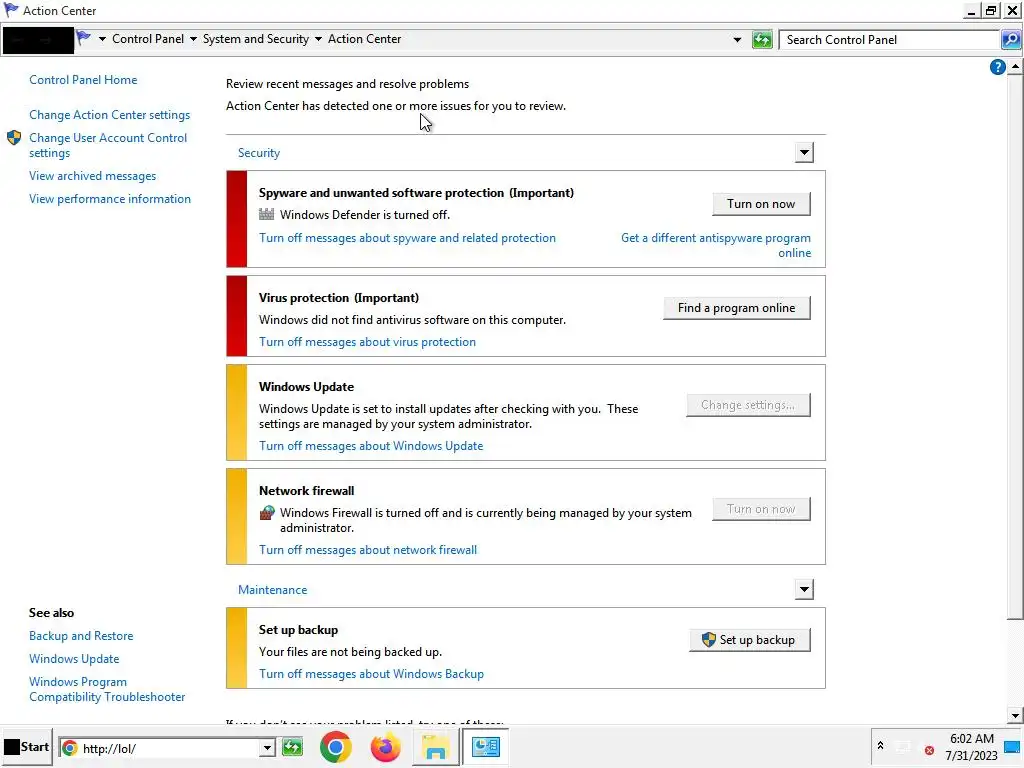Launch Google Chrome from the taskbar
Image resolution: width=1024 pixels, height=768 pixels.
point(336,747)
